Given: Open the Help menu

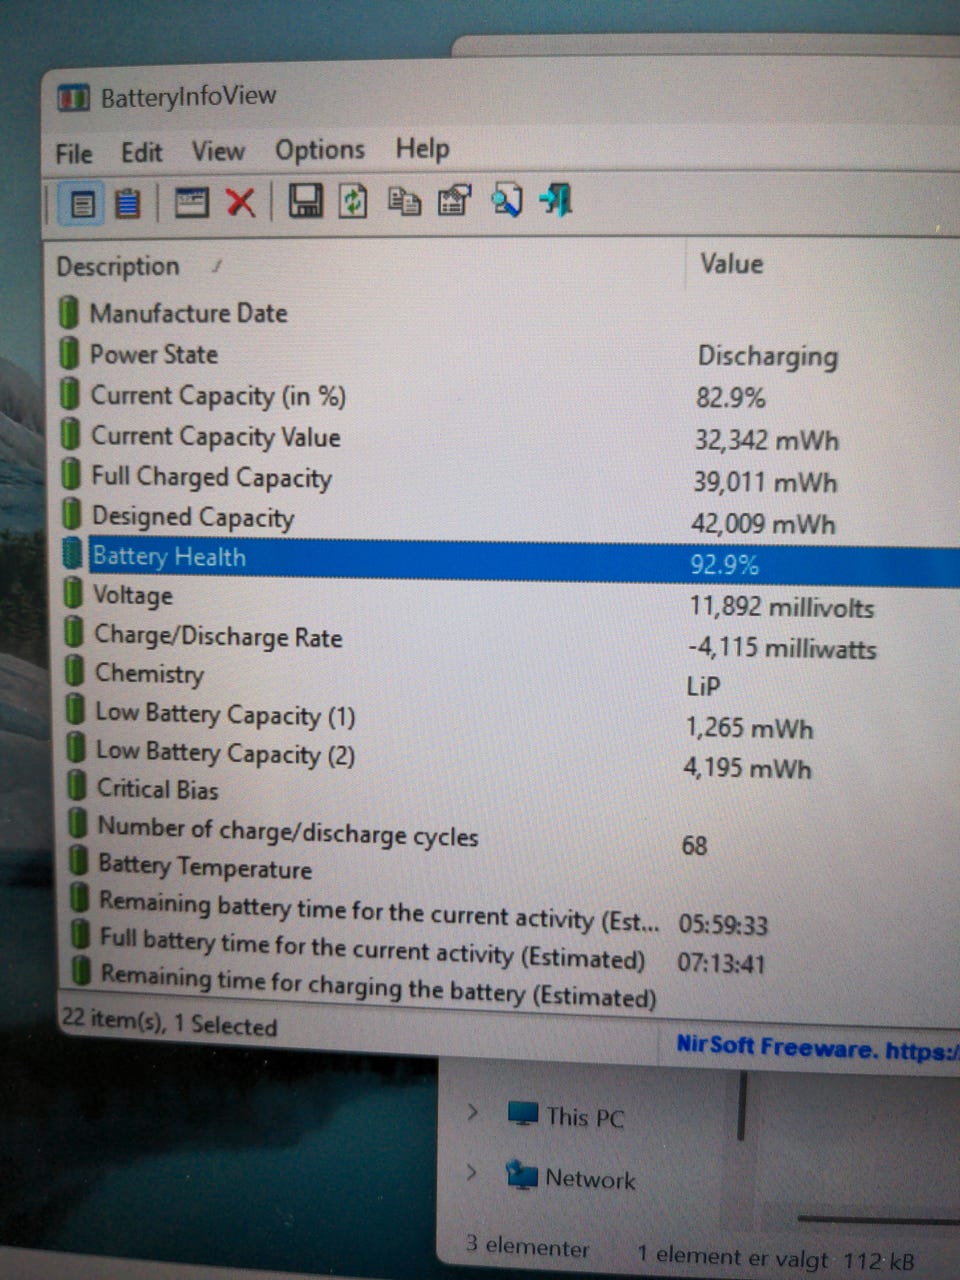Looking at the screenshot, I should coord(422,149).
